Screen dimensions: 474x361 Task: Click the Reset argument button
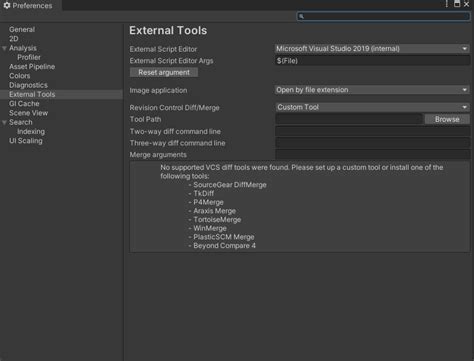click(164, 72)
